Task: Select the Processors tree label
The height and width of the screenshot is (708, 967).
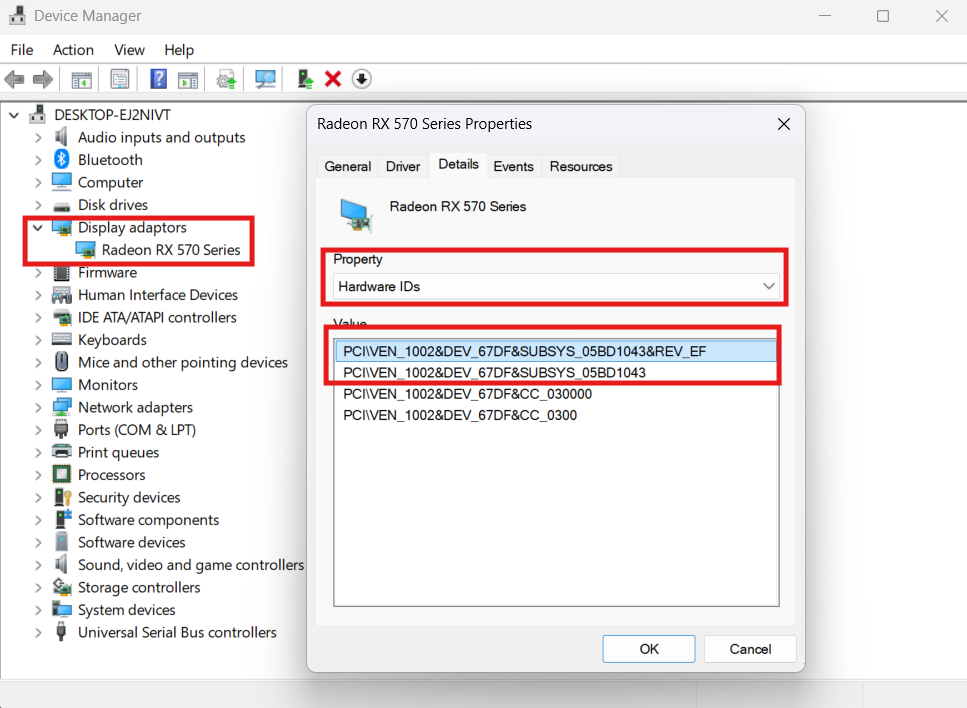Action: pyautogui.click(x=112, y=475)
